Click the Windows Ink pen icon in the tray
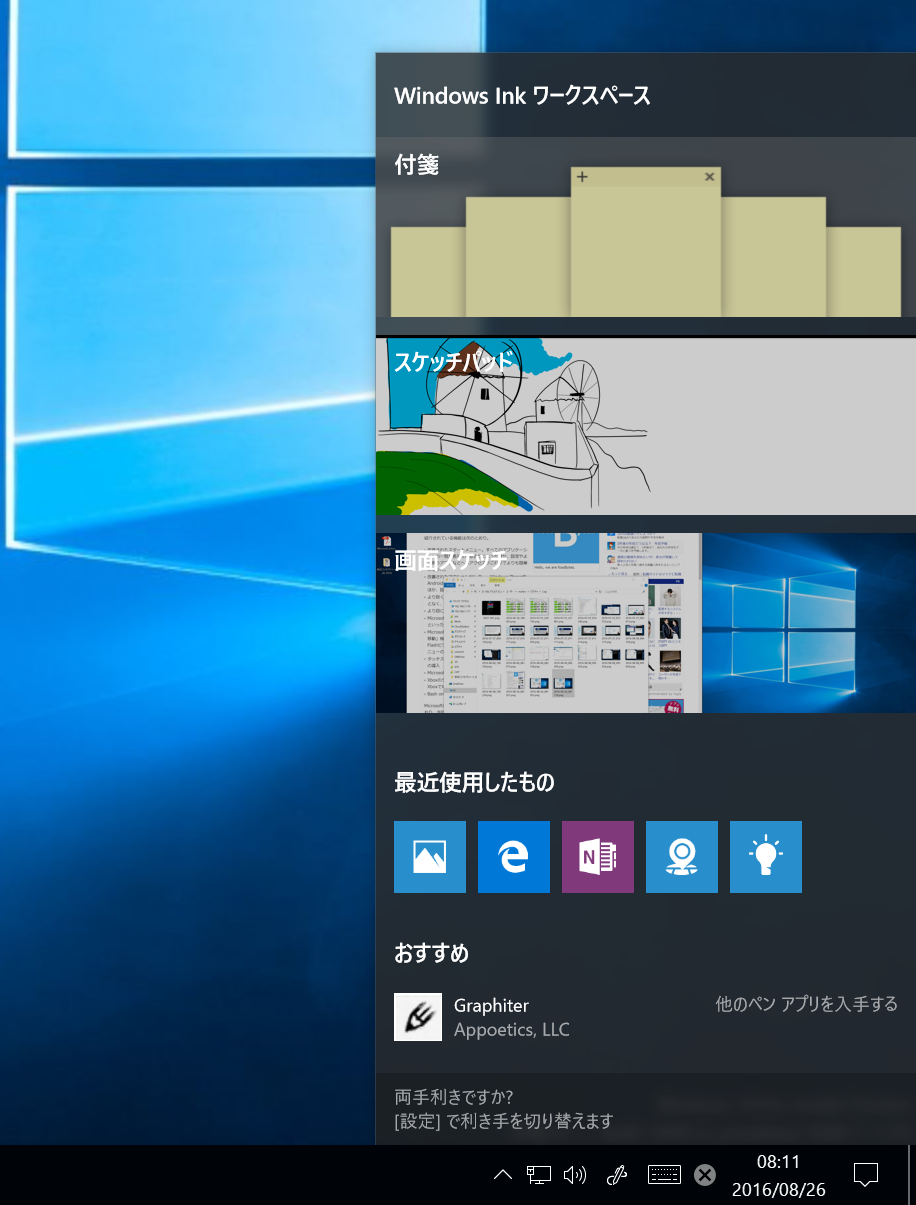916x1205 pixels. [617, 1175]
